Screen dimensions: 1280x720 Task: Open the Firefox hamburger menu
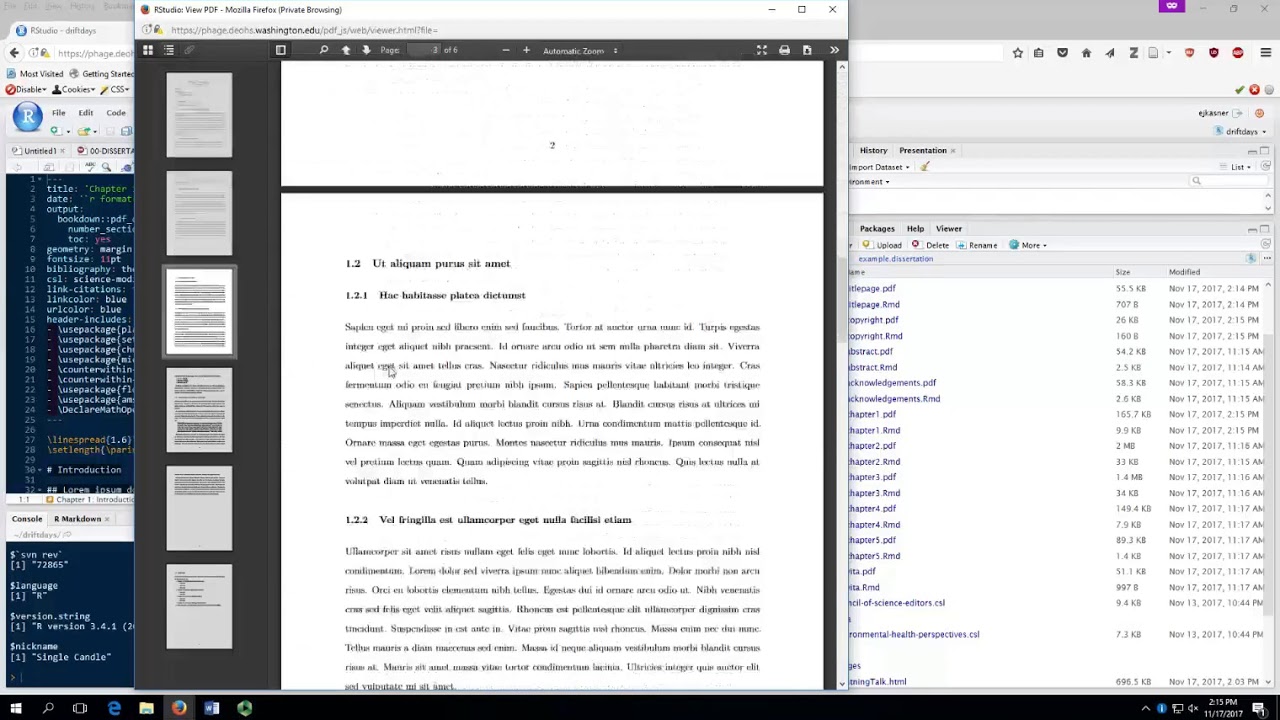1266,53
